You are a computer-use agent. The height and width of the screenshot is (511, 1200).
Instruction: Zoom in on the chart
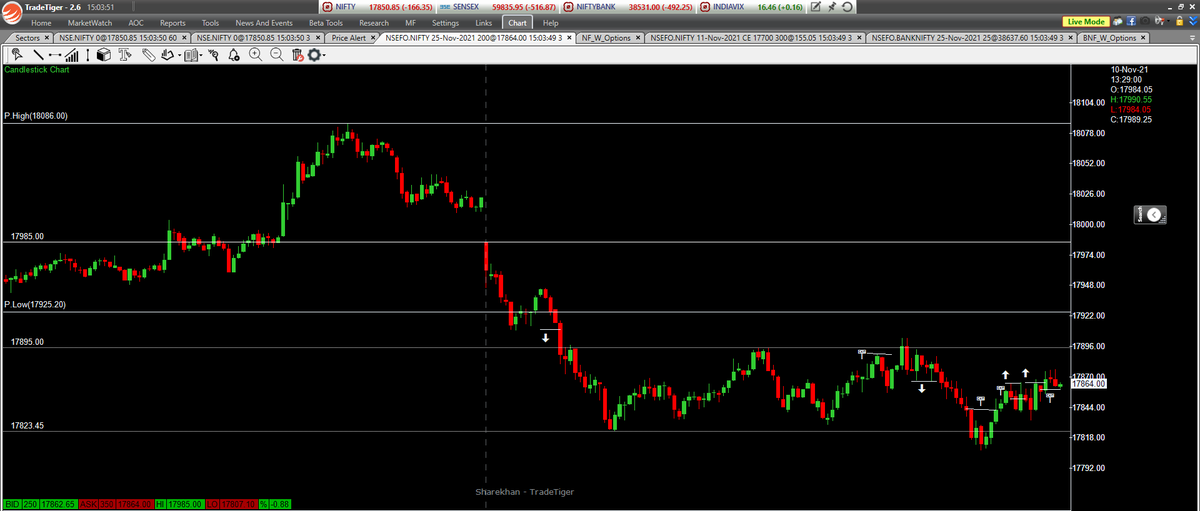[256, 54]
